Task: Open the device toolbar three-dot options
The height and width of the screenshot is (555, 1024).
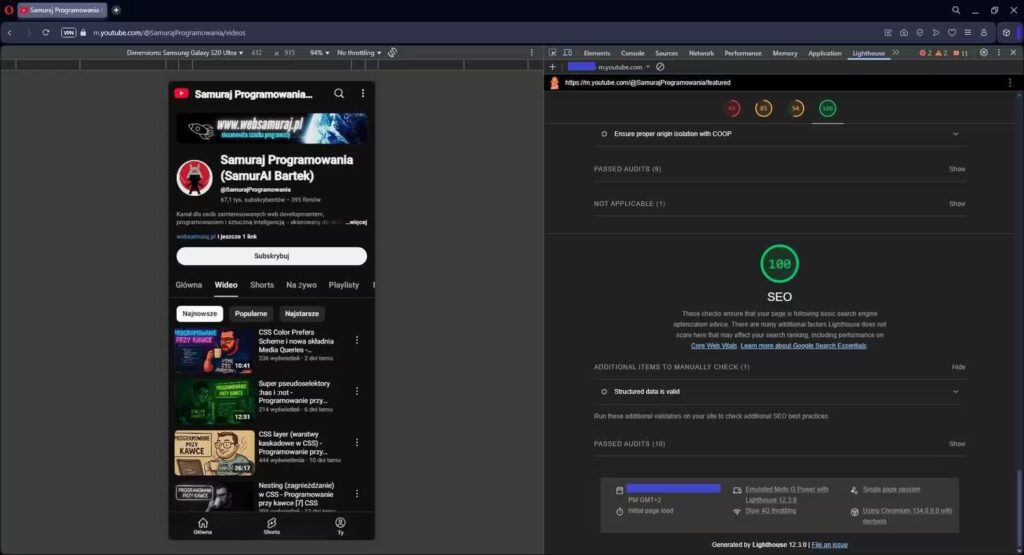Action: [532, 52]
